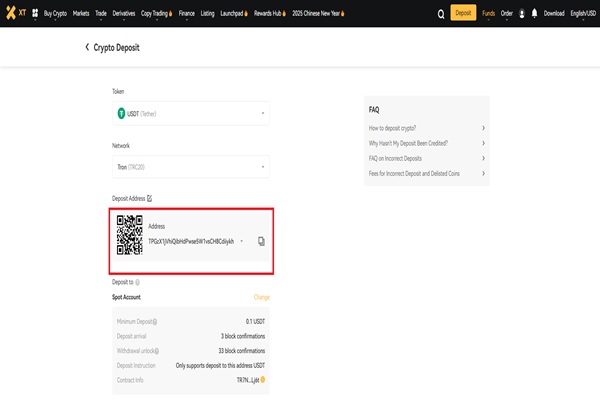Click the Withdrawal unlock info icon
The height and width of the screenshot is (400, 600).
pos(157,351)
